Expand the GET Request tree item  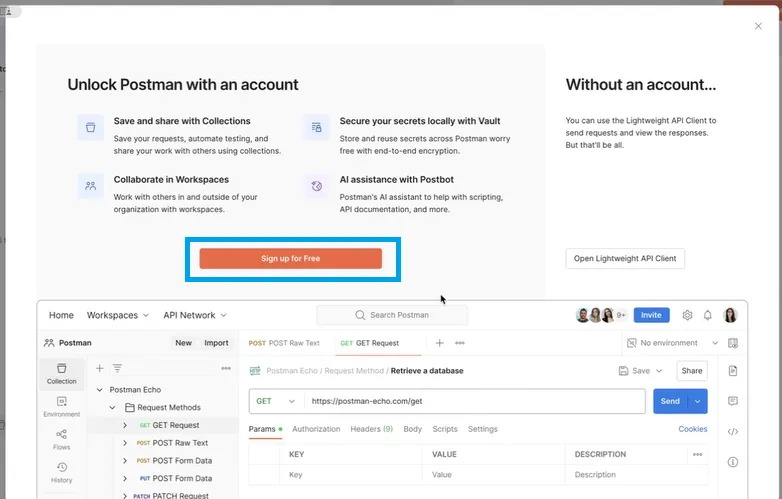click(125, 425)
